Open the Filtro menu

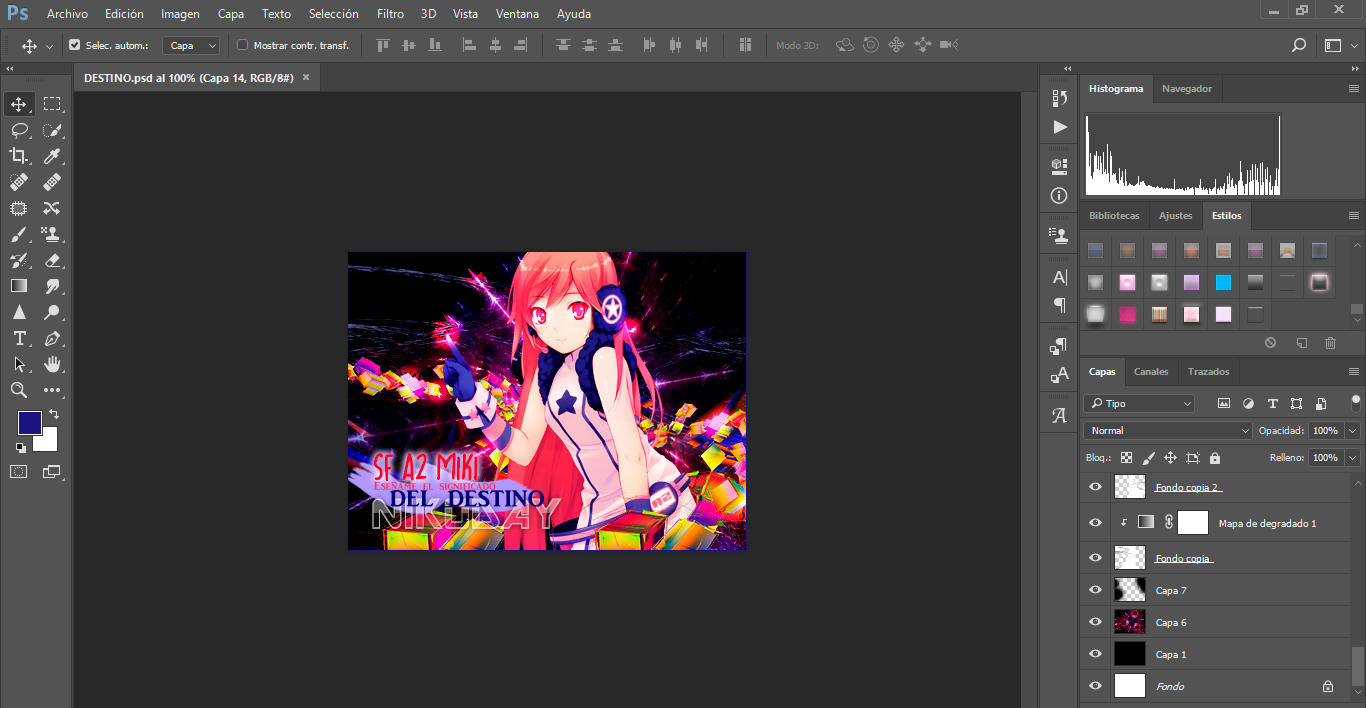point(391,14)
